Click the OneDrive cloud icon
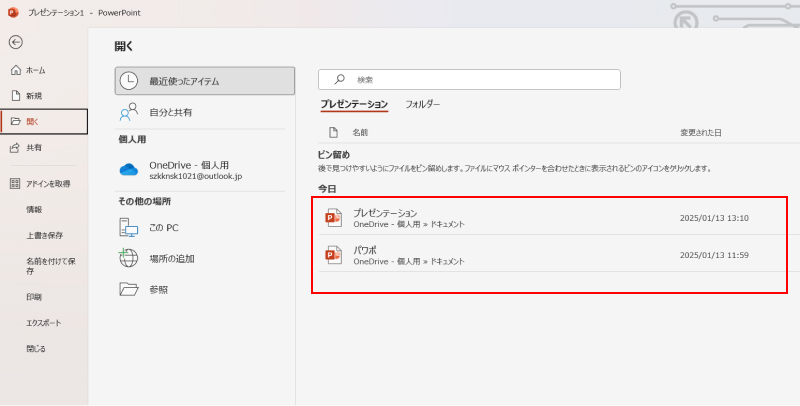This screenshot has width=800, height=406. tap(129, 170)
